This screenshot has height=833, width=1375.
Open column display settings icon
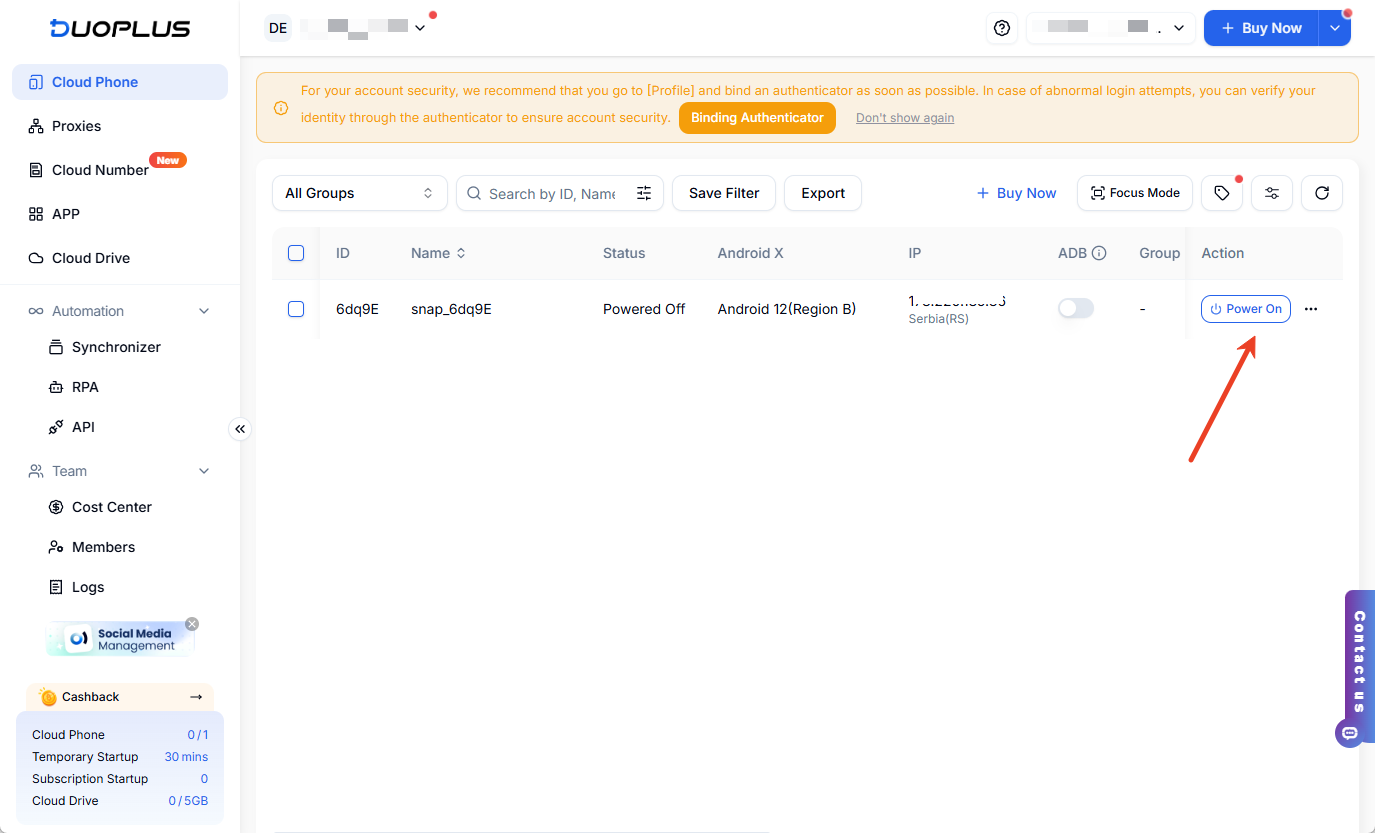1271,193
